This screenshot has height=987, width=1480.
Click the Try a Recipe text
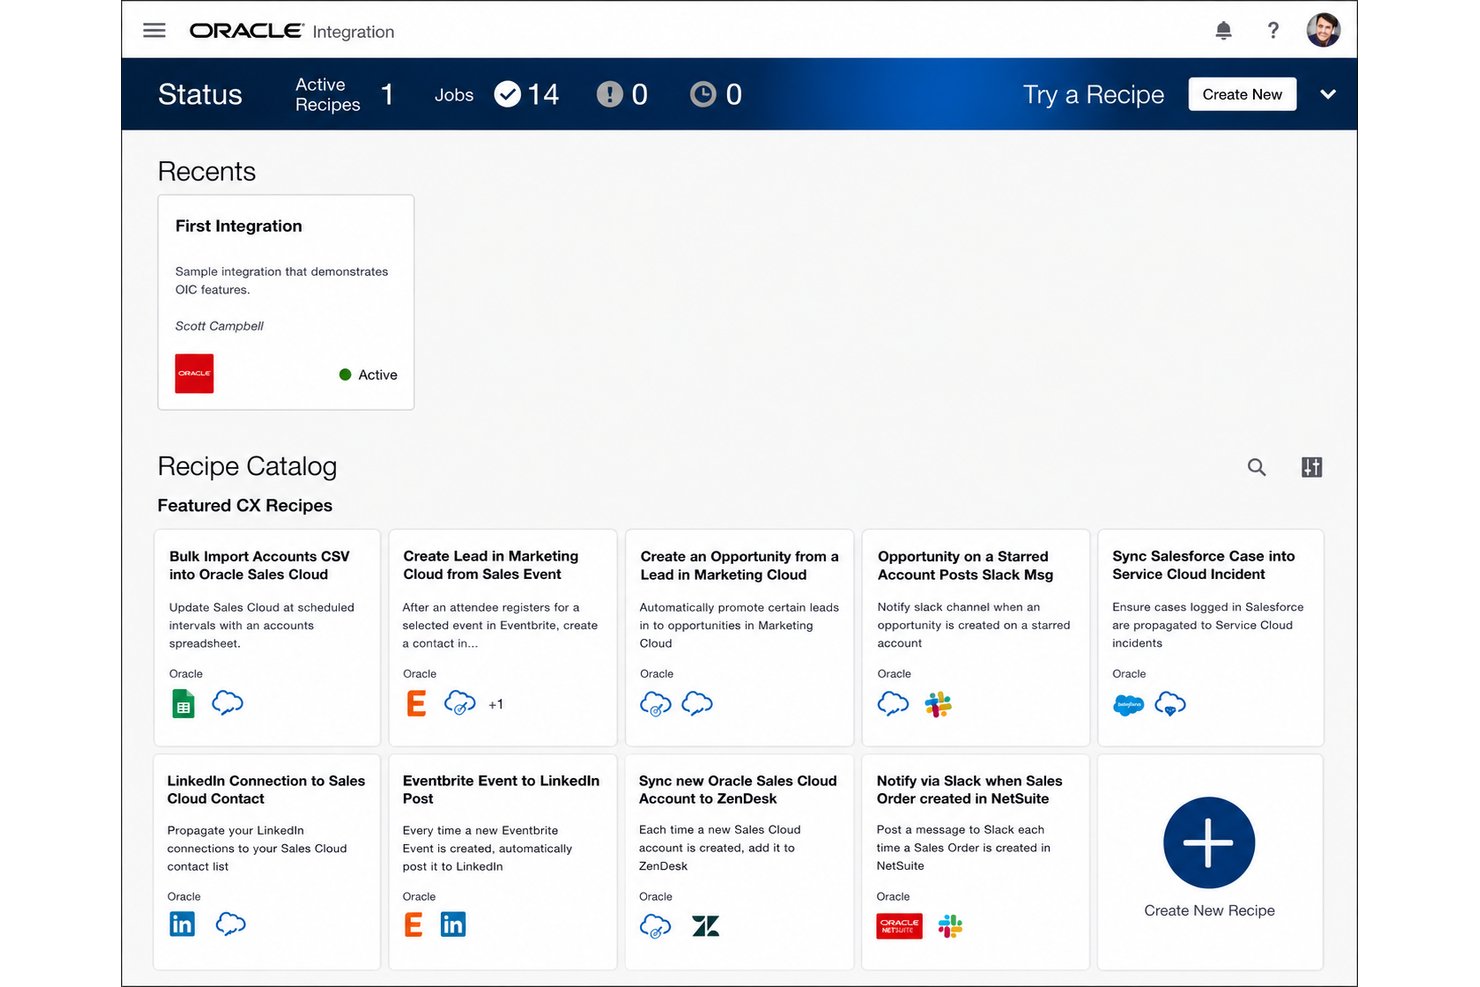click(x=1093, y=94)
